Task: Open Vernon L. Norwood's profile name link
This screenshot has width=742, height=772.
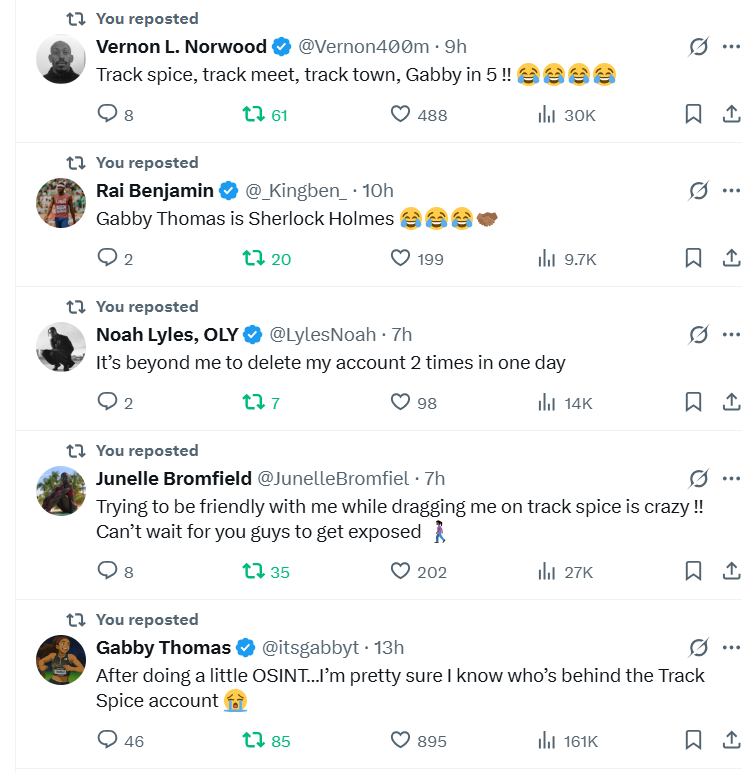Action: pyautogui.click(x=181, y=47)
